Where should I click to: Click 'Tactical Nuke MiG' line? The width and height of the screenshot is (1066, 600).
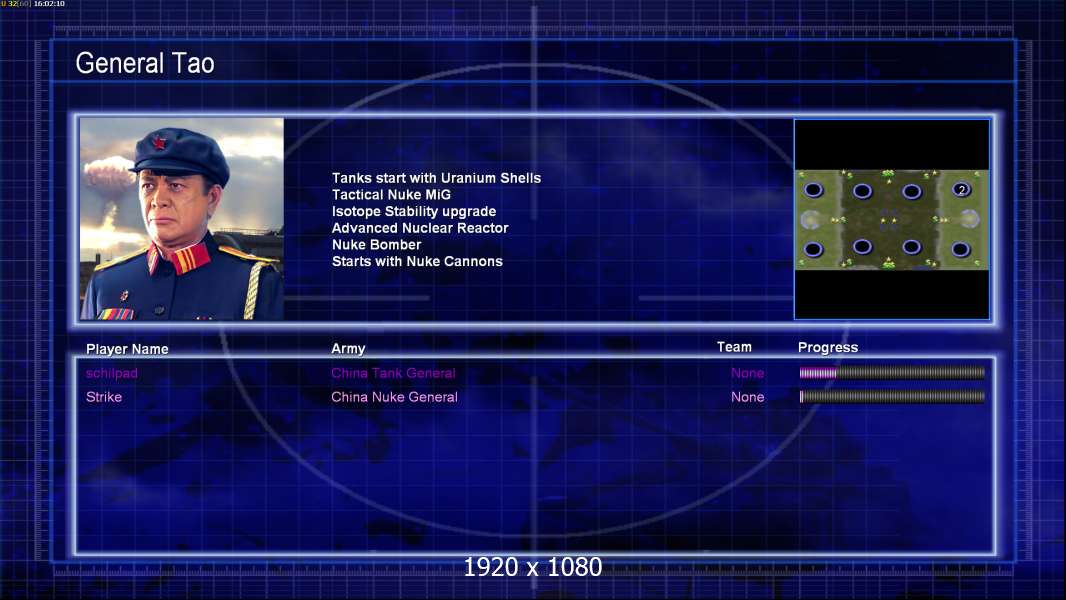391,194
